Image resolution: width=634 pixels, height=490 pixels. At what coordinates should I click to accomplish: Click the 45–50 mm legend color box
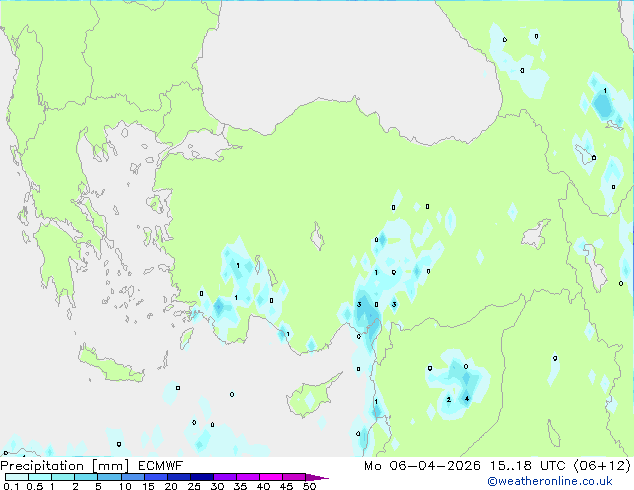click(x=294, y=477)
